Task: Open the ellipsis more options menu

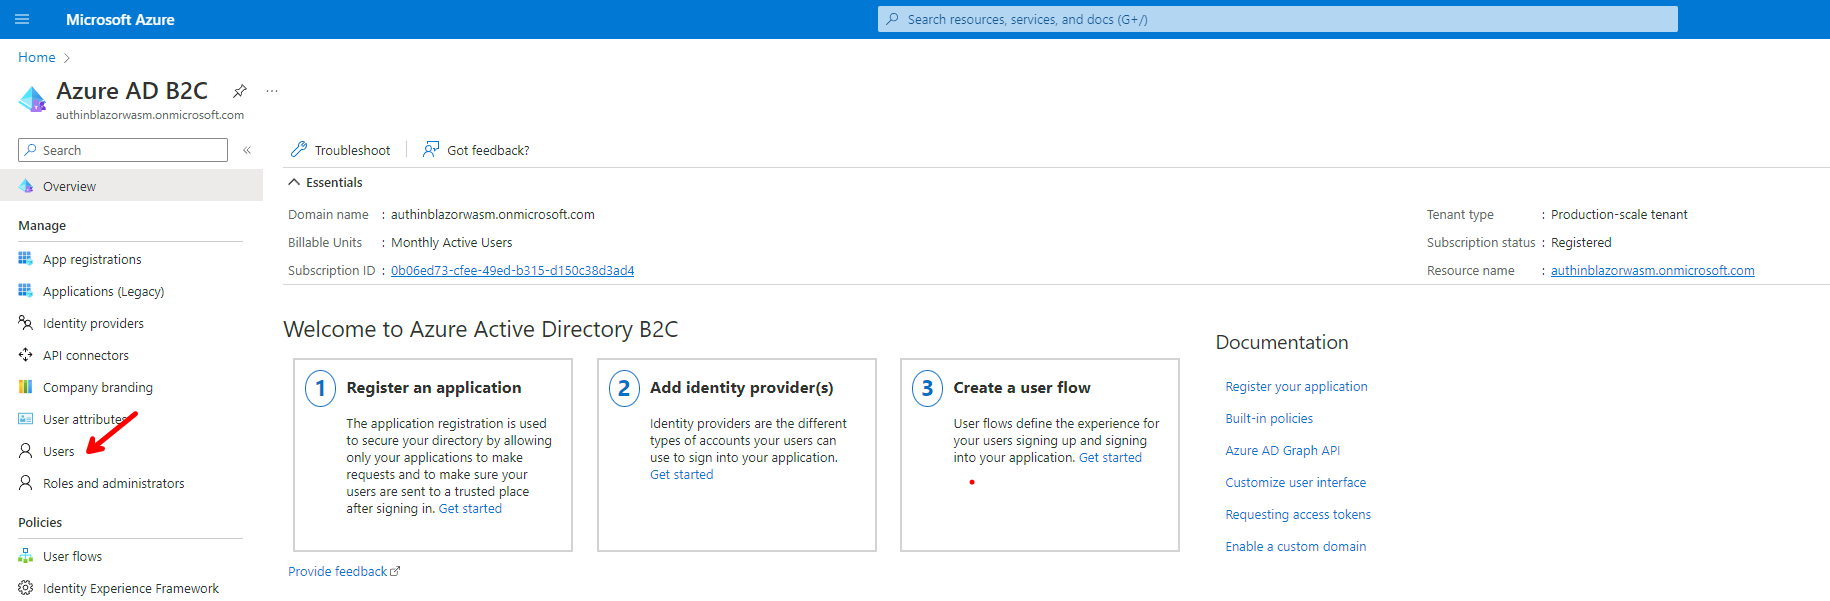Action: tap(272, 91)
